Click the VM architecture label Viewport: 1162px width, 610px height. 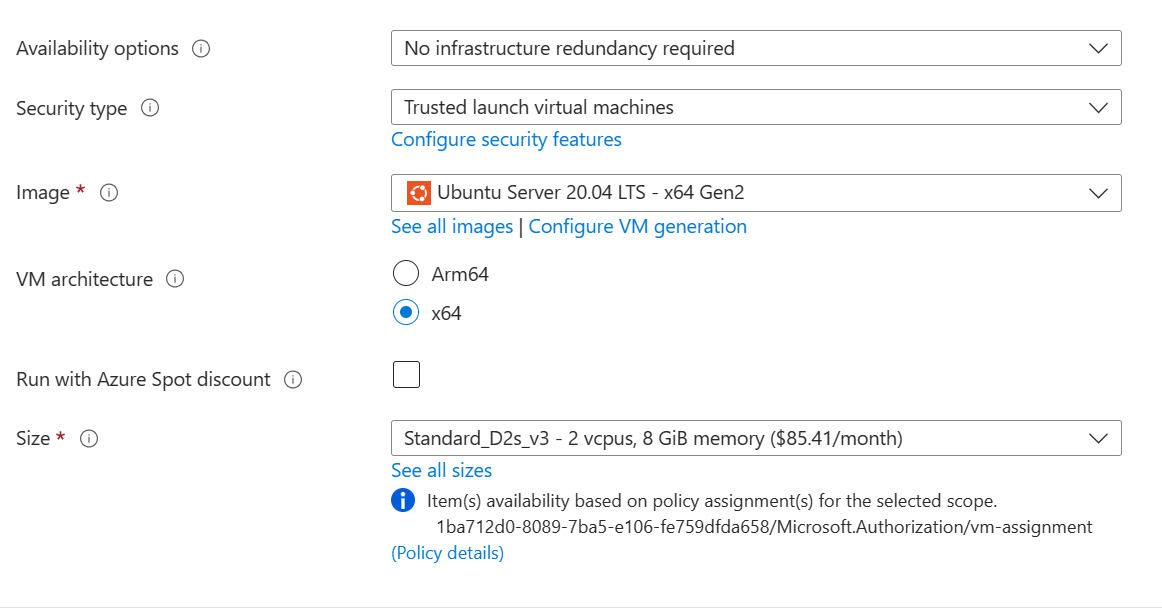pos(84,279)
